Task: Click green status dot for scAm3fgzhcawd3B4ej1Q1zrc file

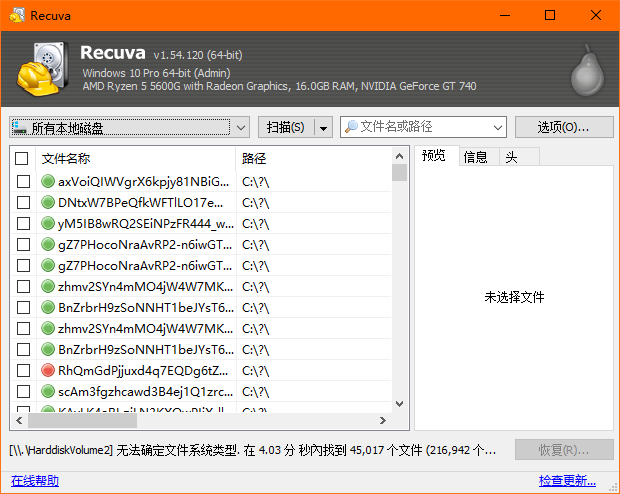Action: 48,392
